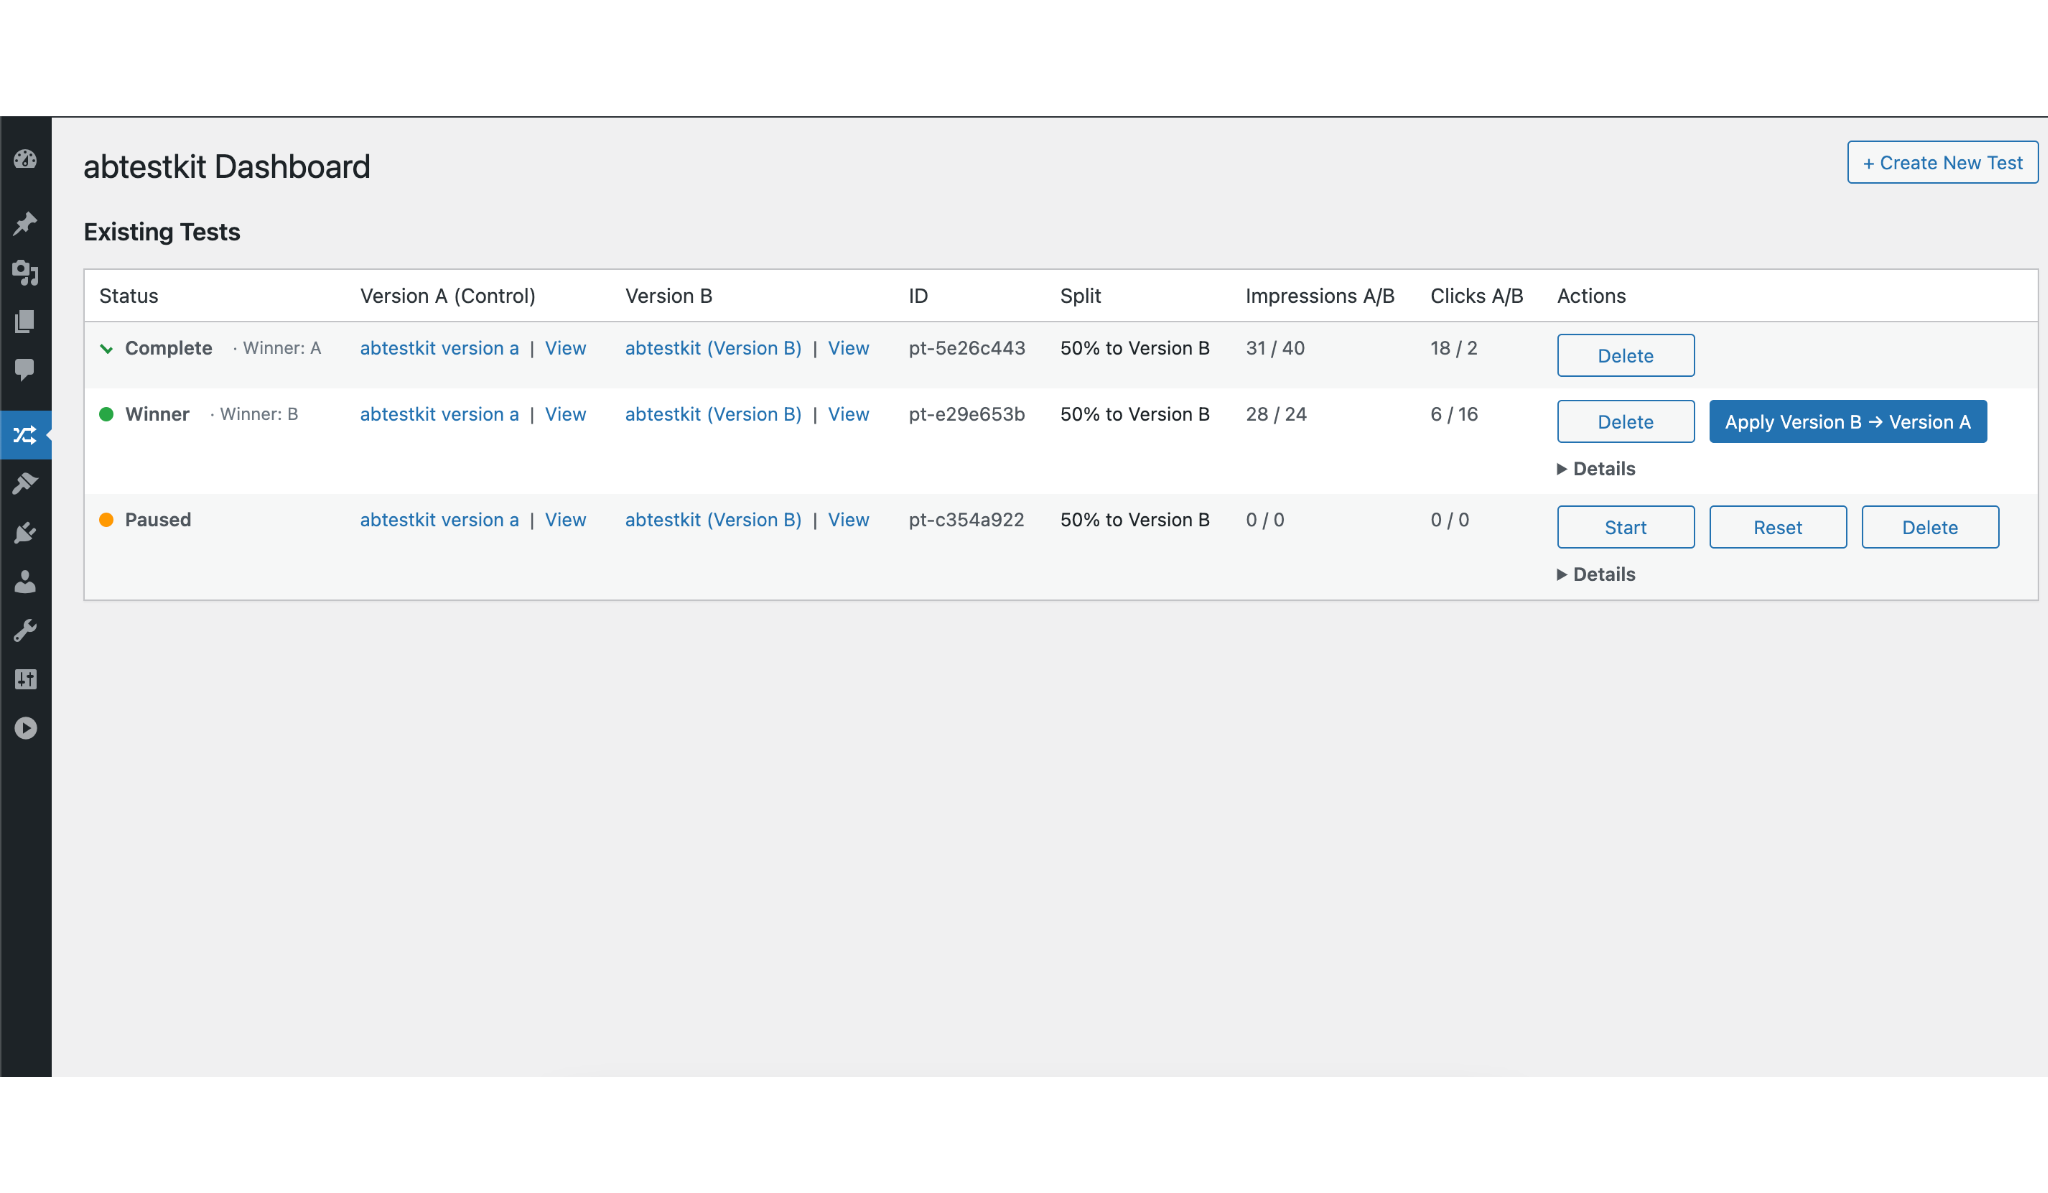Expand Details for the Winner test
Viewport: 2048px width, 1193px height.
point(1595,468)
